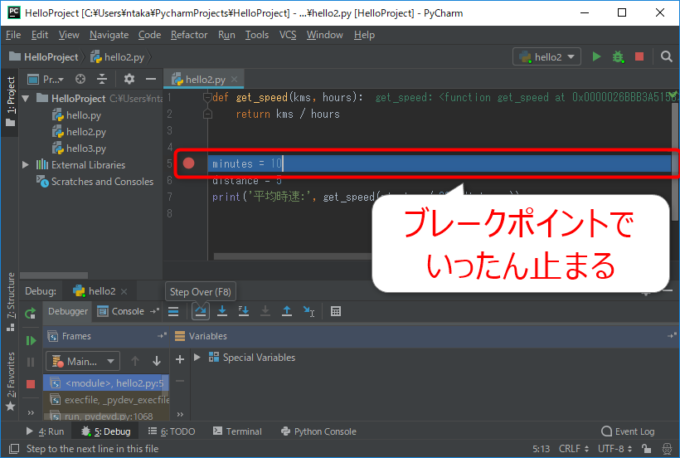Collapse all in the Project panel
This screenshot has width=680, height=458.
(x=102, y=79)
